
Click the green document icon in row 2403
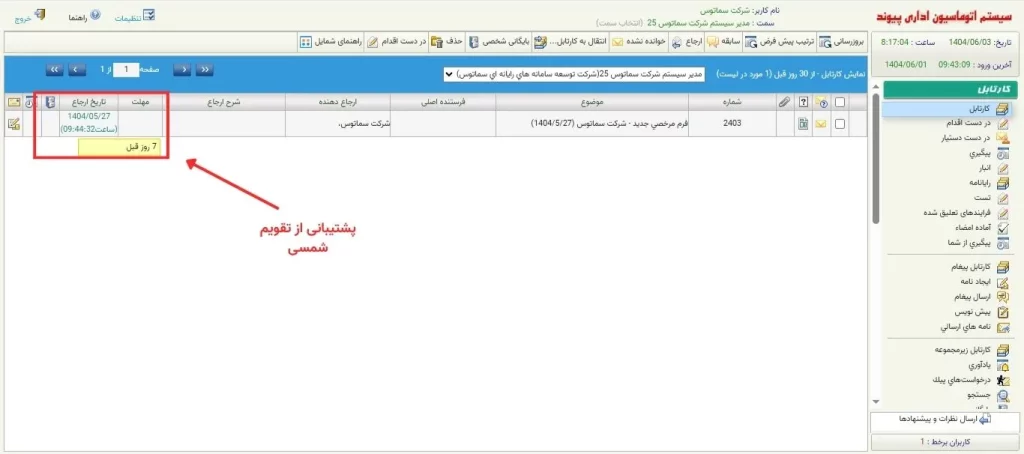(803, 123)
